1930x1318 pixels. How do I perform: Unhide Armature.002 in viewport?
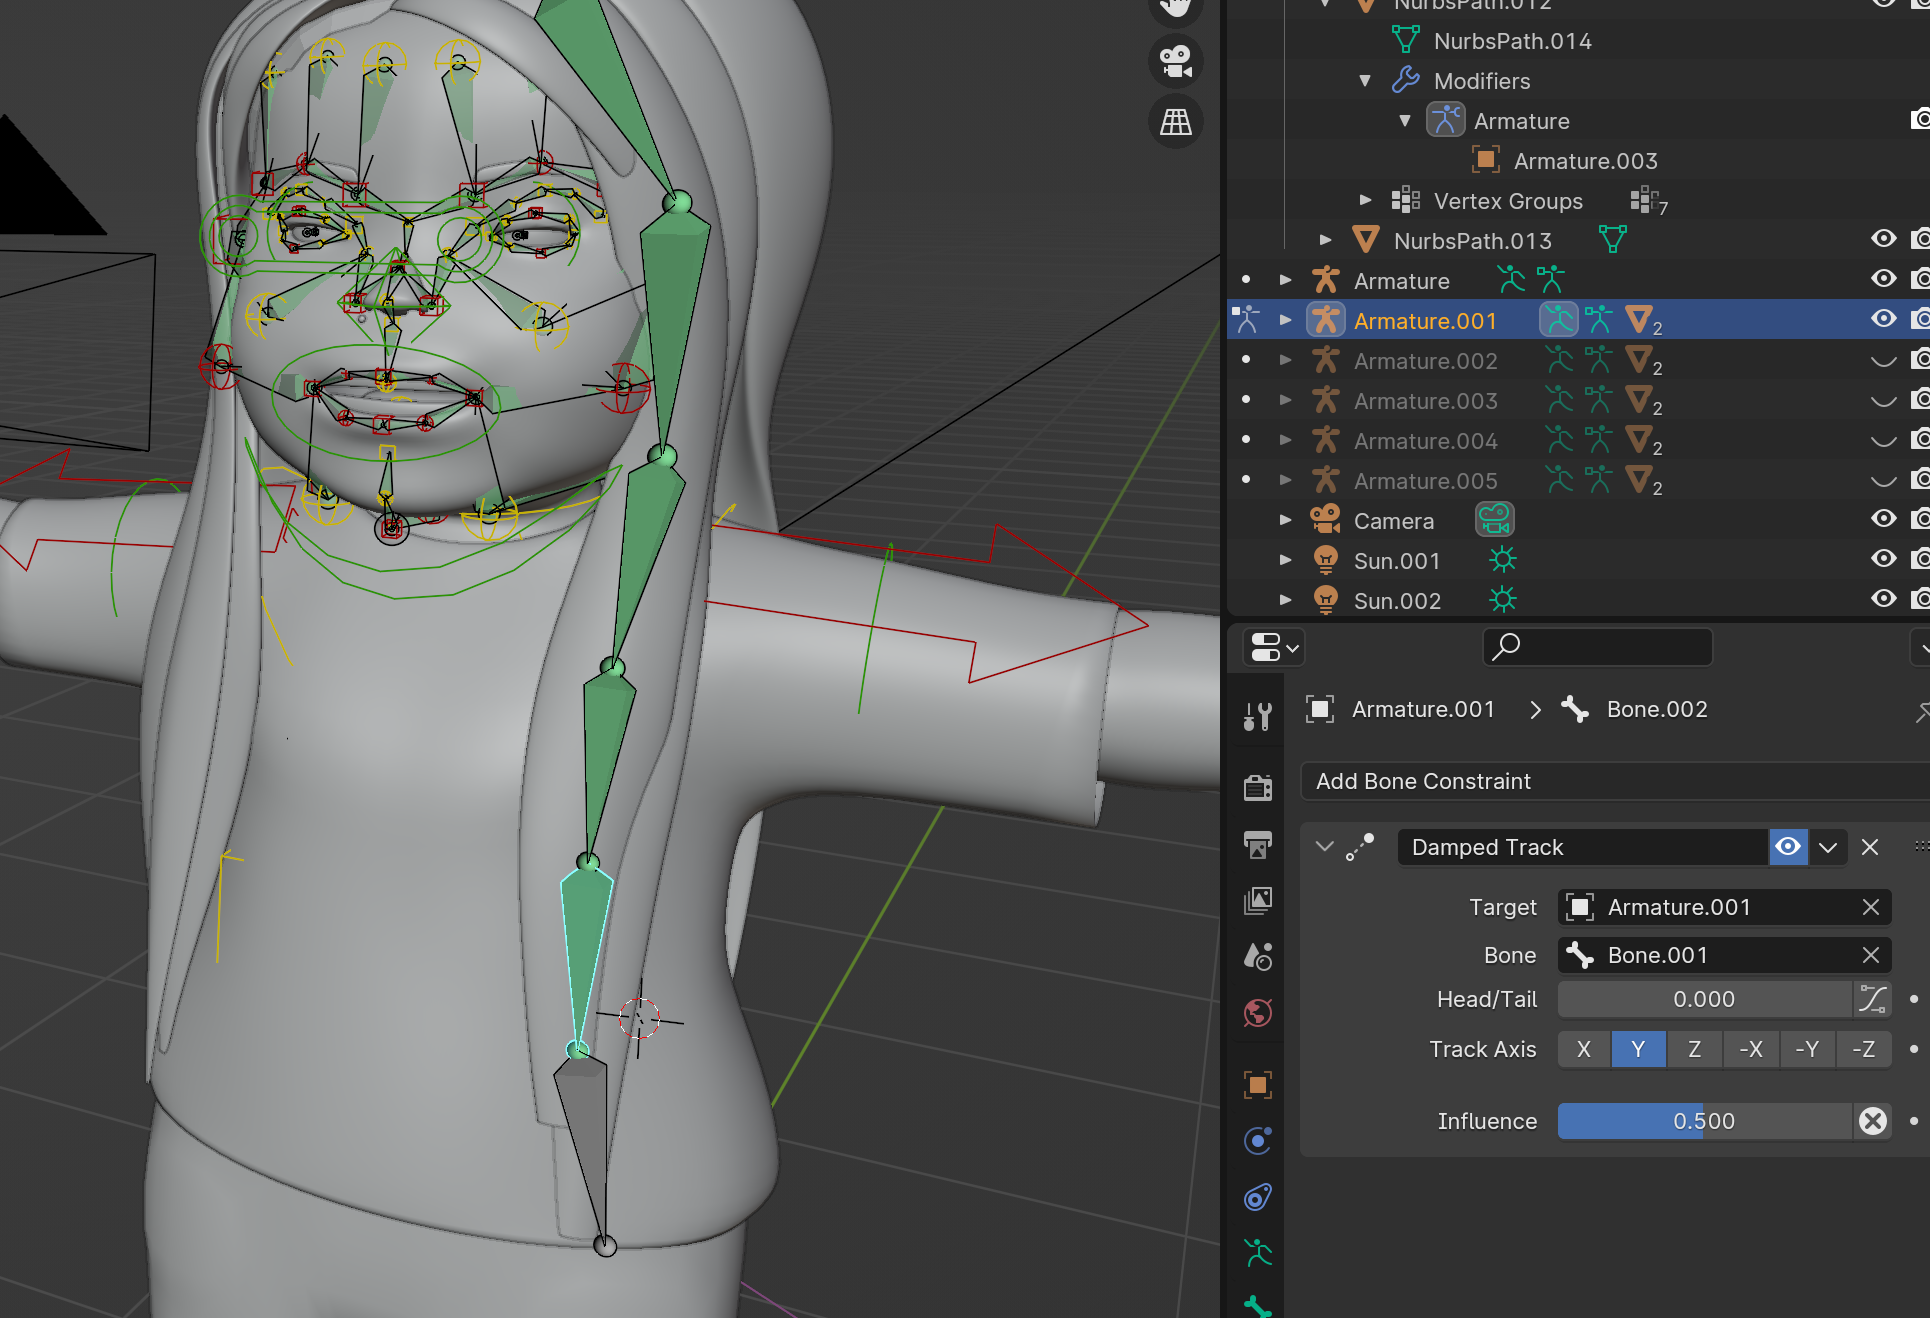point(1883,360)
